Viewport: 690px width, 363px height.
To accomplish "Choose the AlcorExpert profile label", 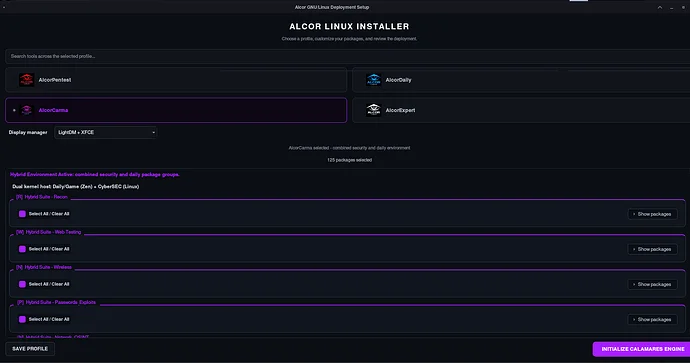I will point(400,110).
